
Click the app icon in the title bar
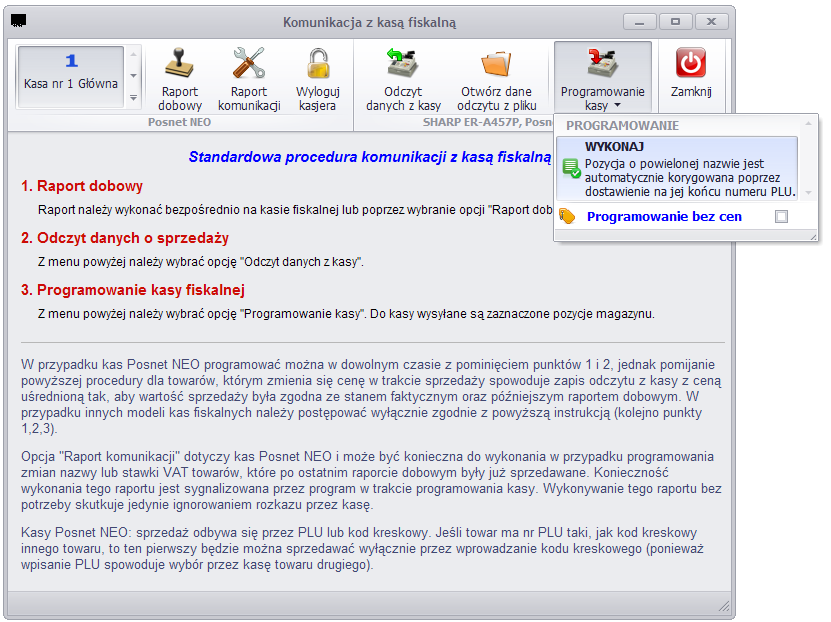click(19, 21)
